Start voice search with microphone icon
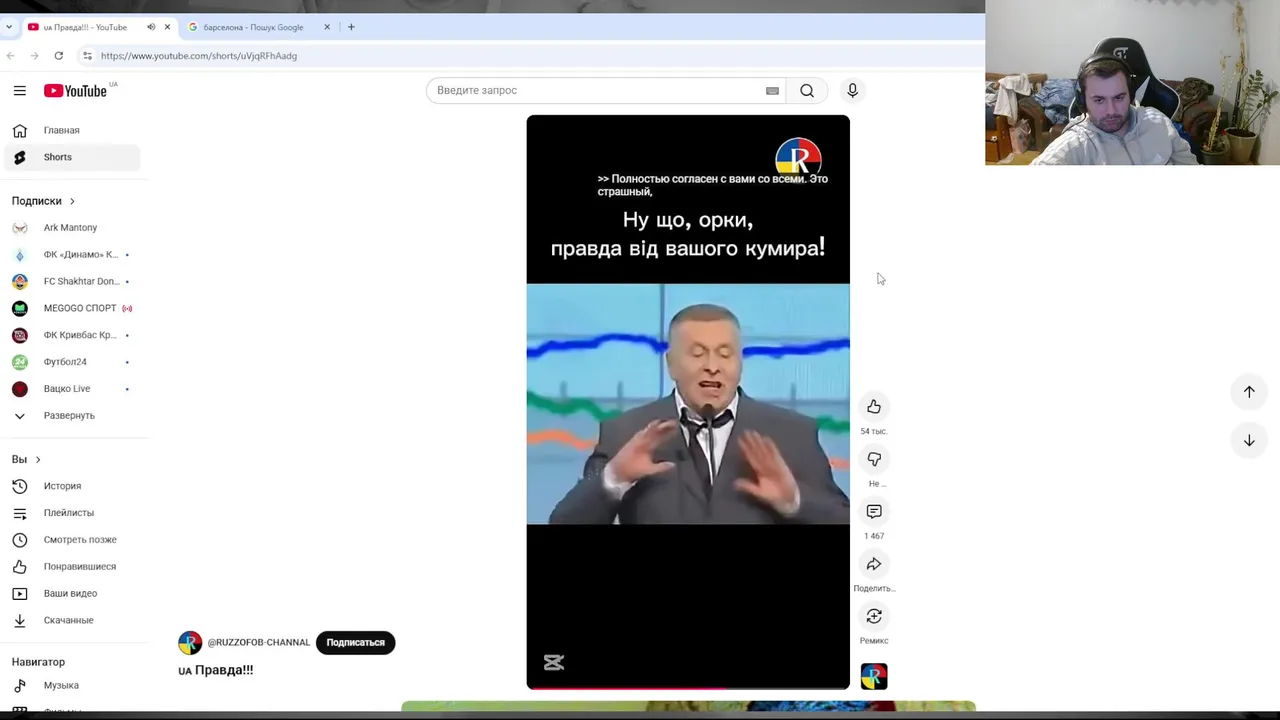 tap(852, 90)
